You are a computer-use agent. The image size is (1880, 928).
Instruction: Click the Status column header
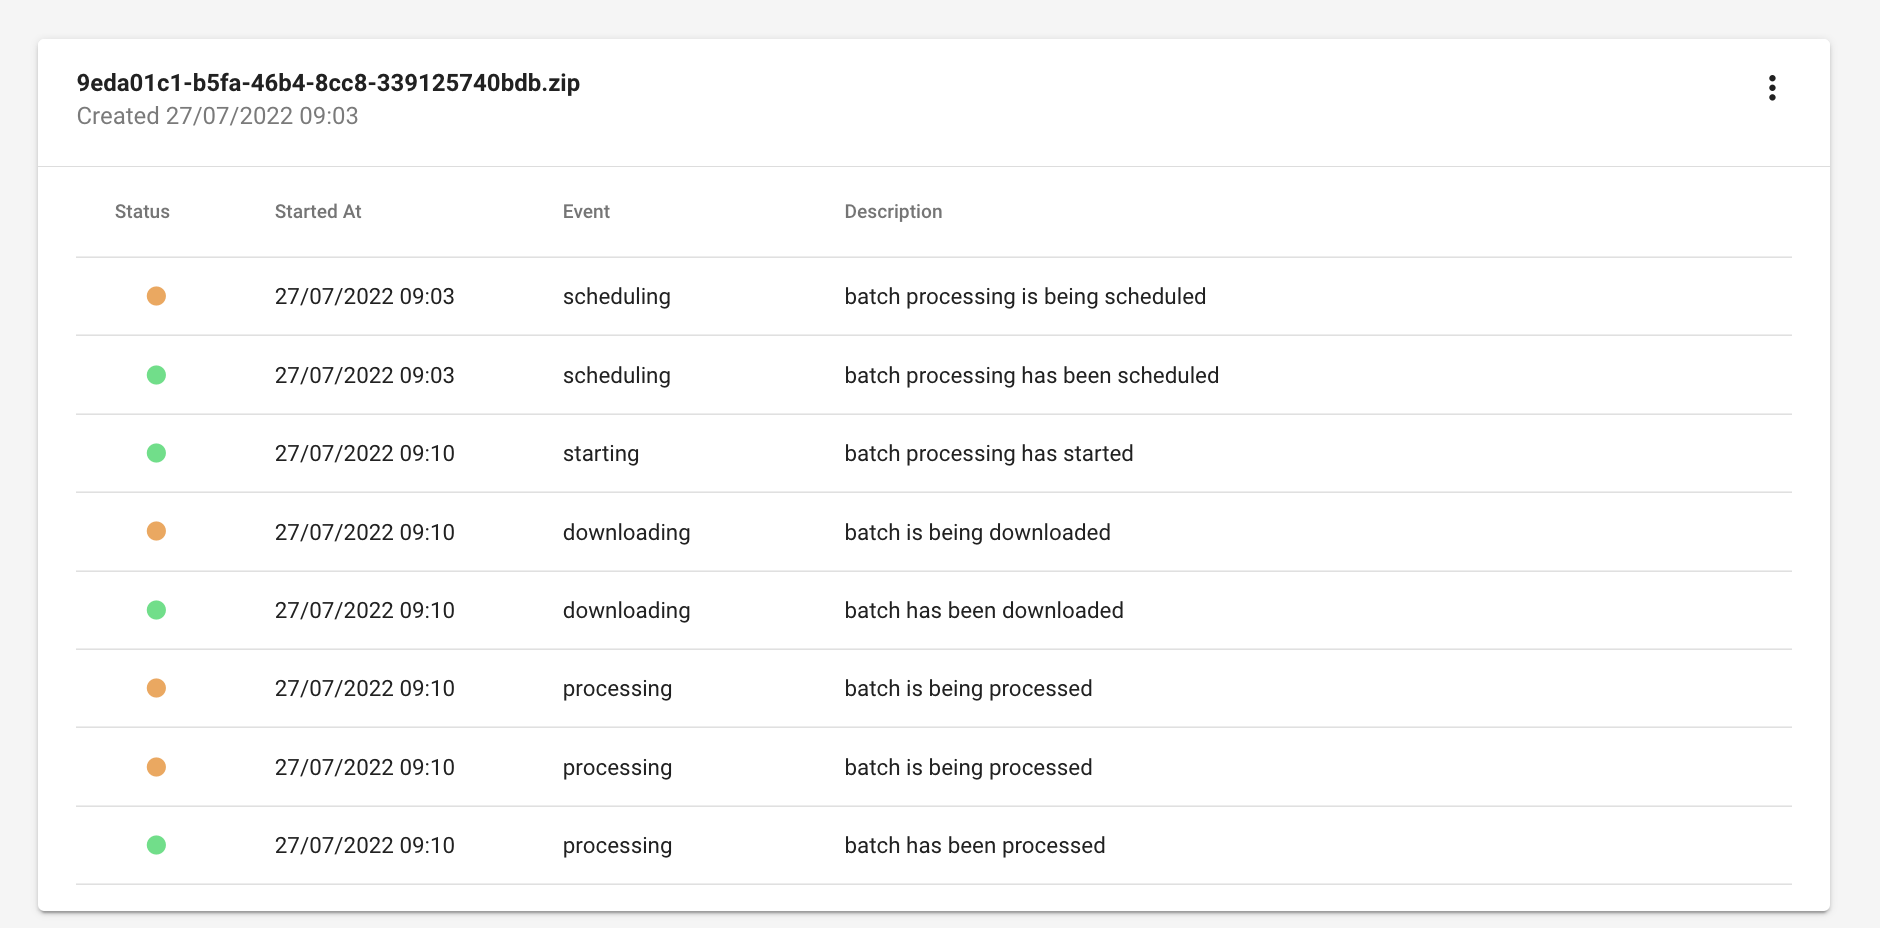click(x=142, y=212)
